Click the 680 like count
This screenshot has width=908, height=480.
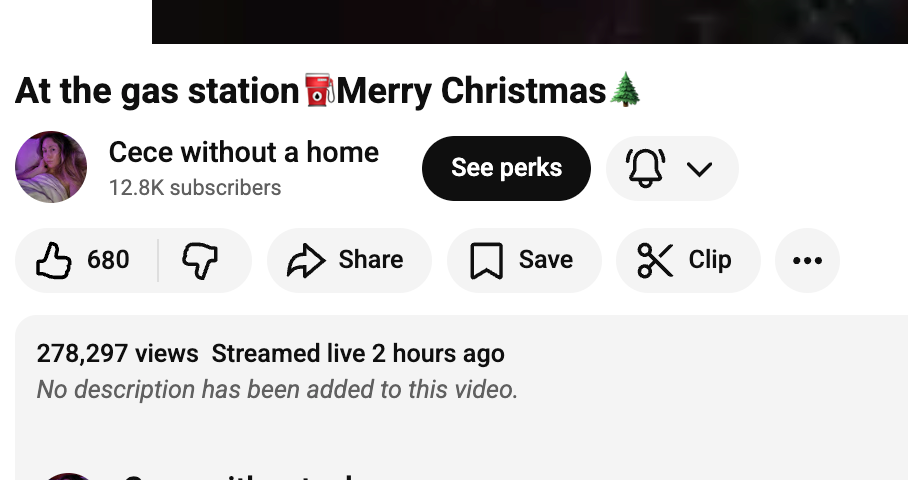(x=108, y=260)
